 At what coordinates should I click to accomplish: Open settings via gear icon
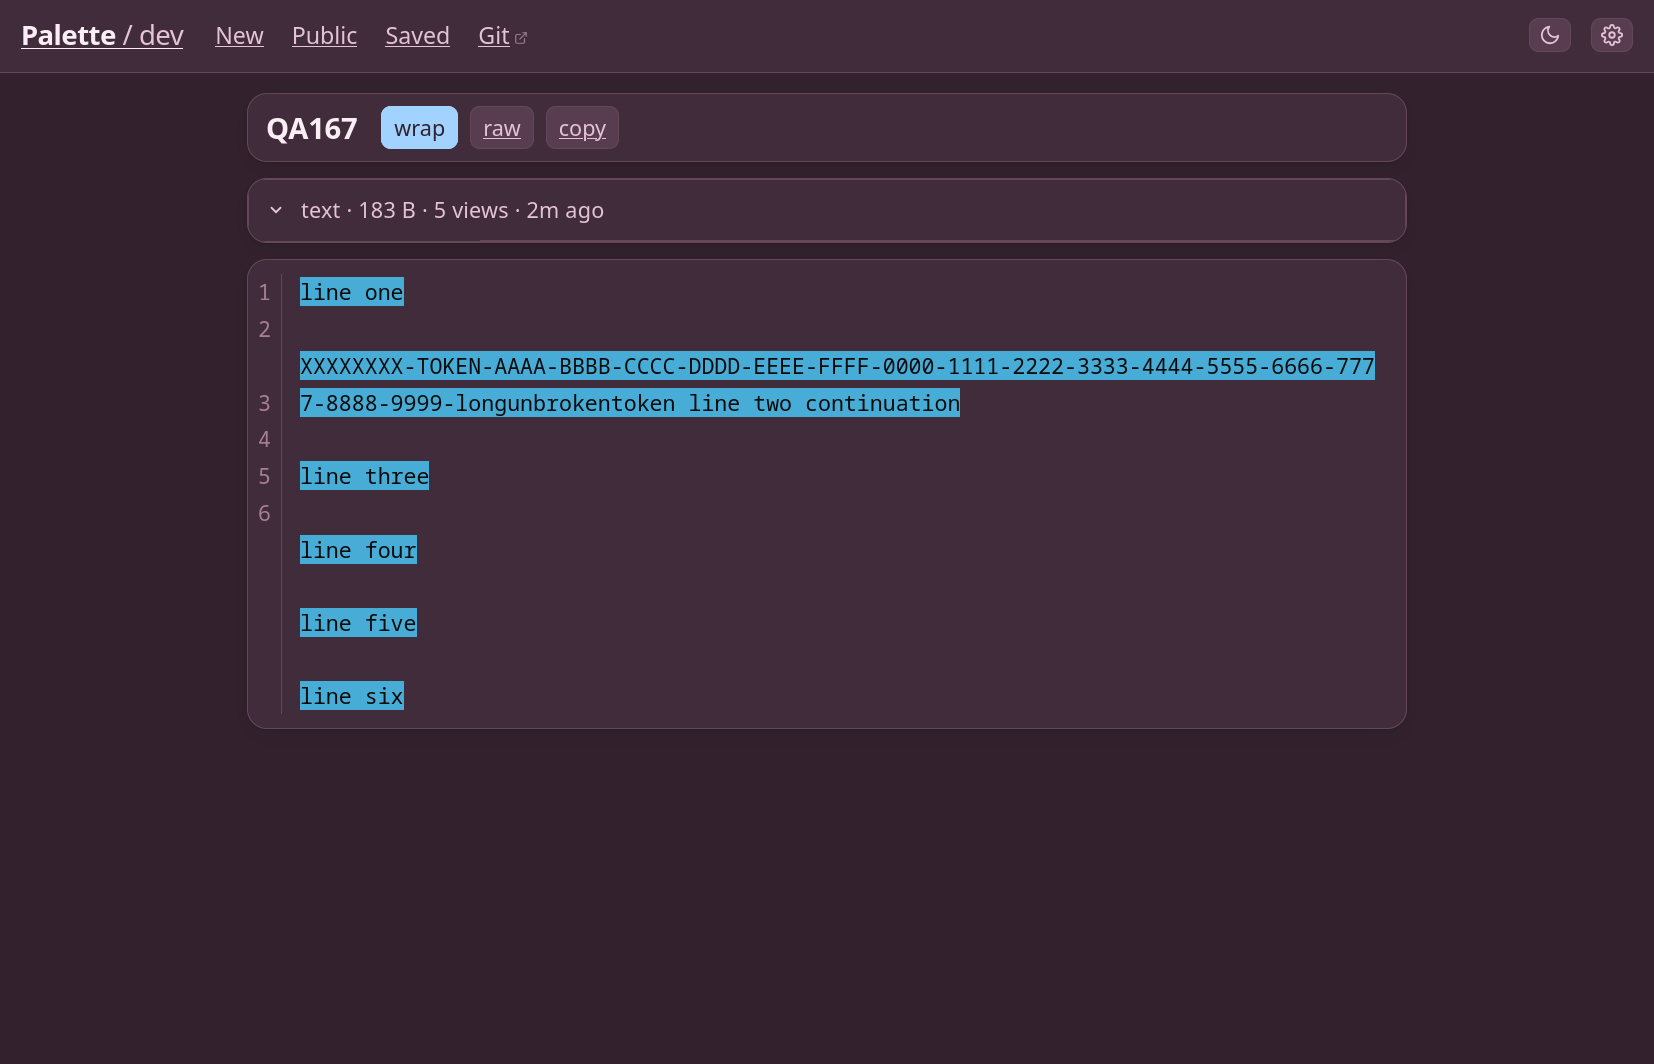[1611, 35]
